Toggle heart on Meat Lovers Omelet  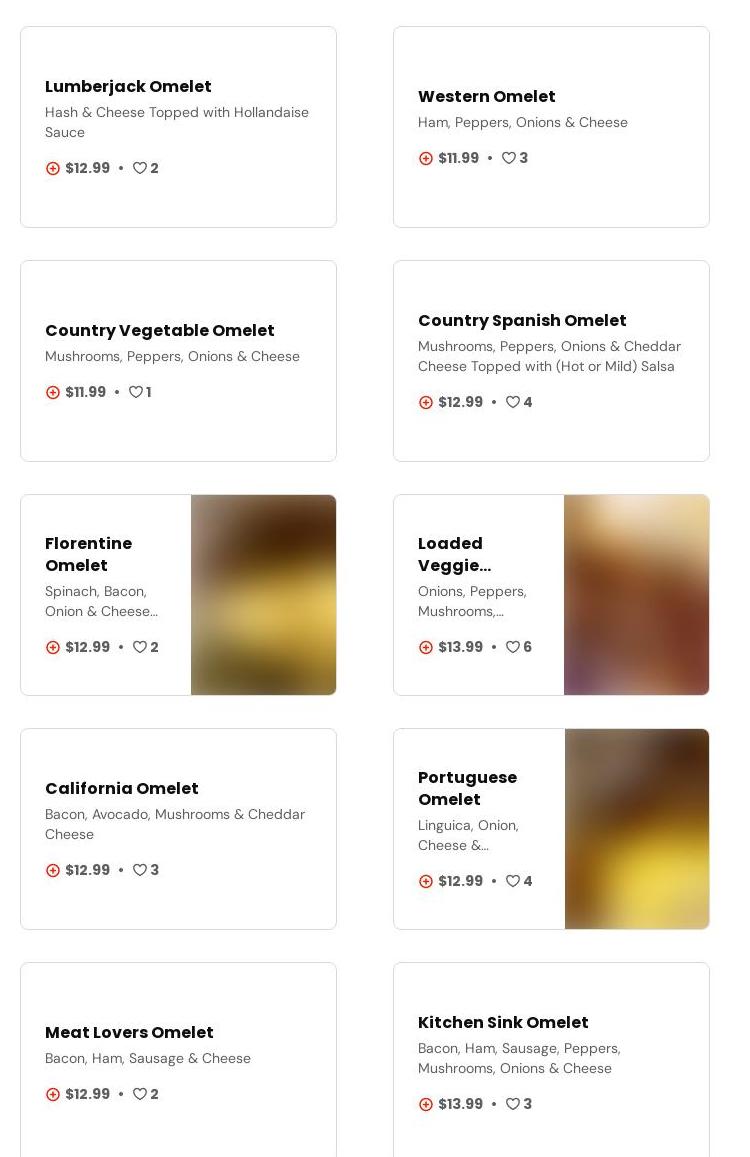coord(140,1095)
